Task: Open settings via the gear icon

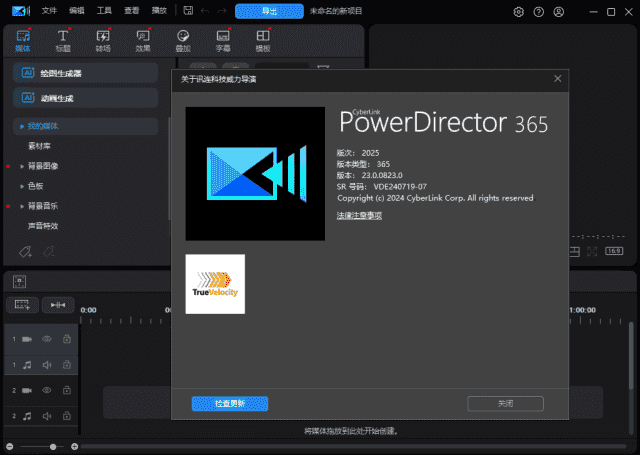Action: [518, 12]
